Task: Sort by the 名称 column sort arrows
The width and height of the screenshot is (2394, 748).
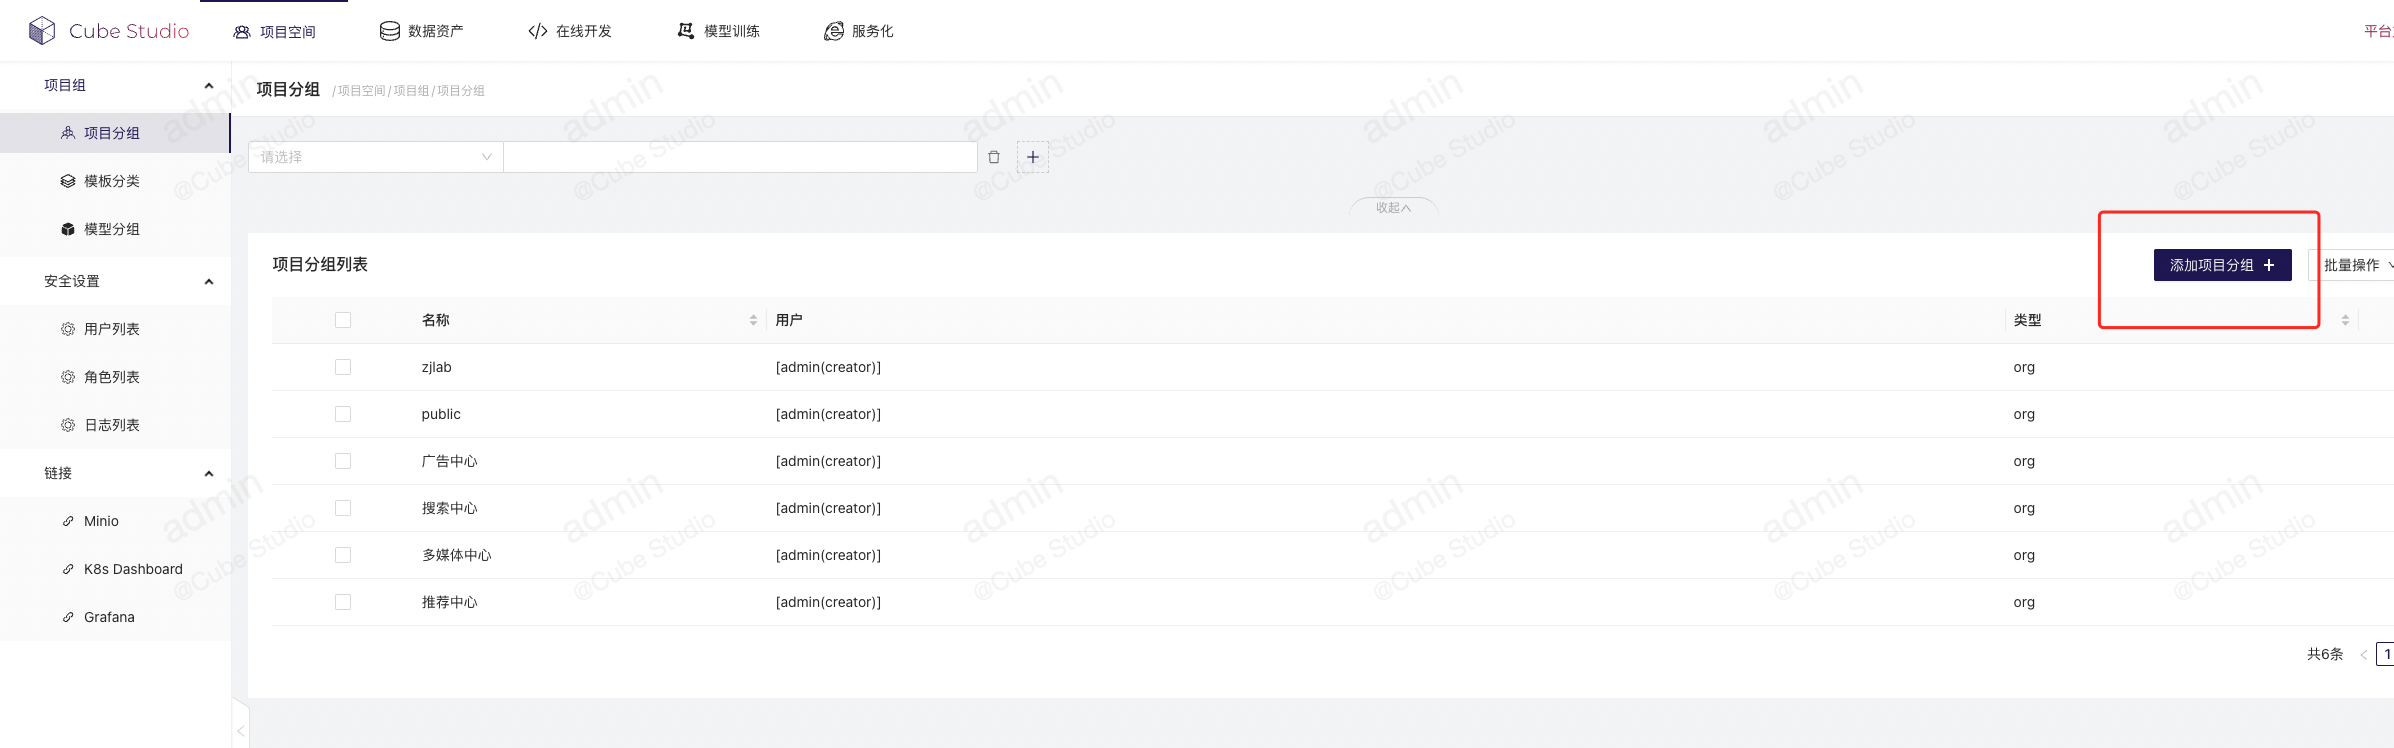Action: click(x=753, y=320)
